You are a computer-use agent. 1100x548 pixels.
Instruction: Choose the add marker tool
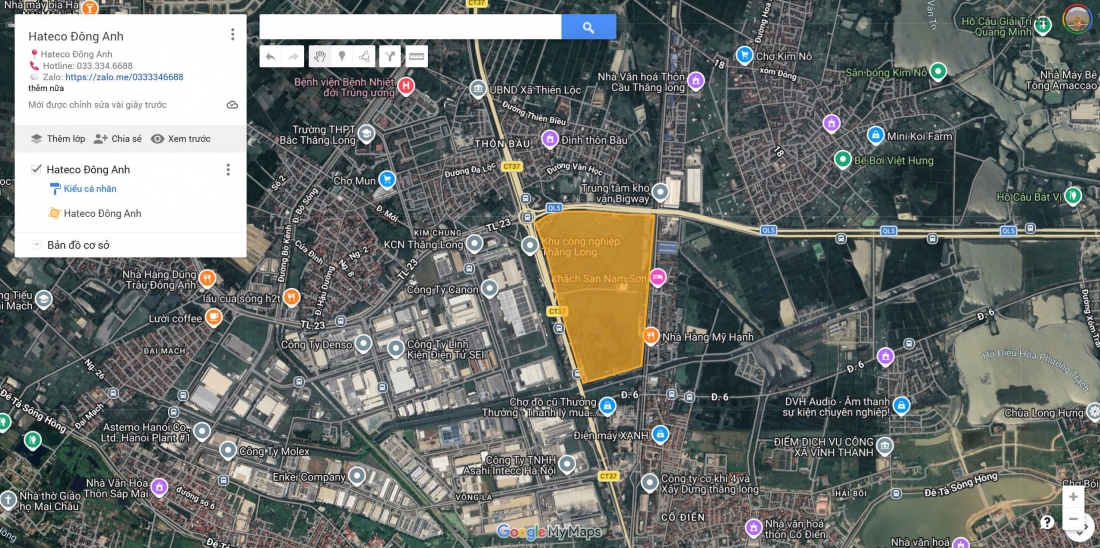point(342,56)
